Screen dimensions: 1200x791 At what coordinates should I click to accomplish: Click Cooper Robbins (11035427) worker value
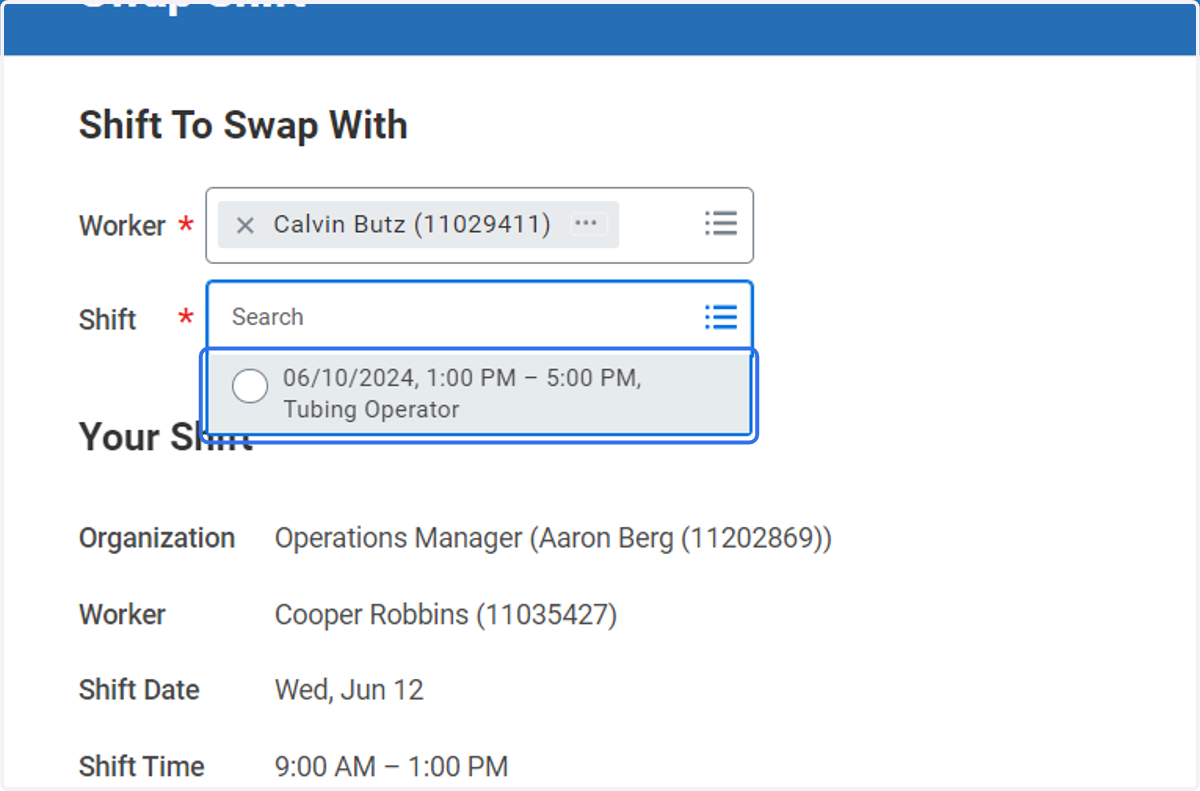pyautogui.click(x=446, y=614)
